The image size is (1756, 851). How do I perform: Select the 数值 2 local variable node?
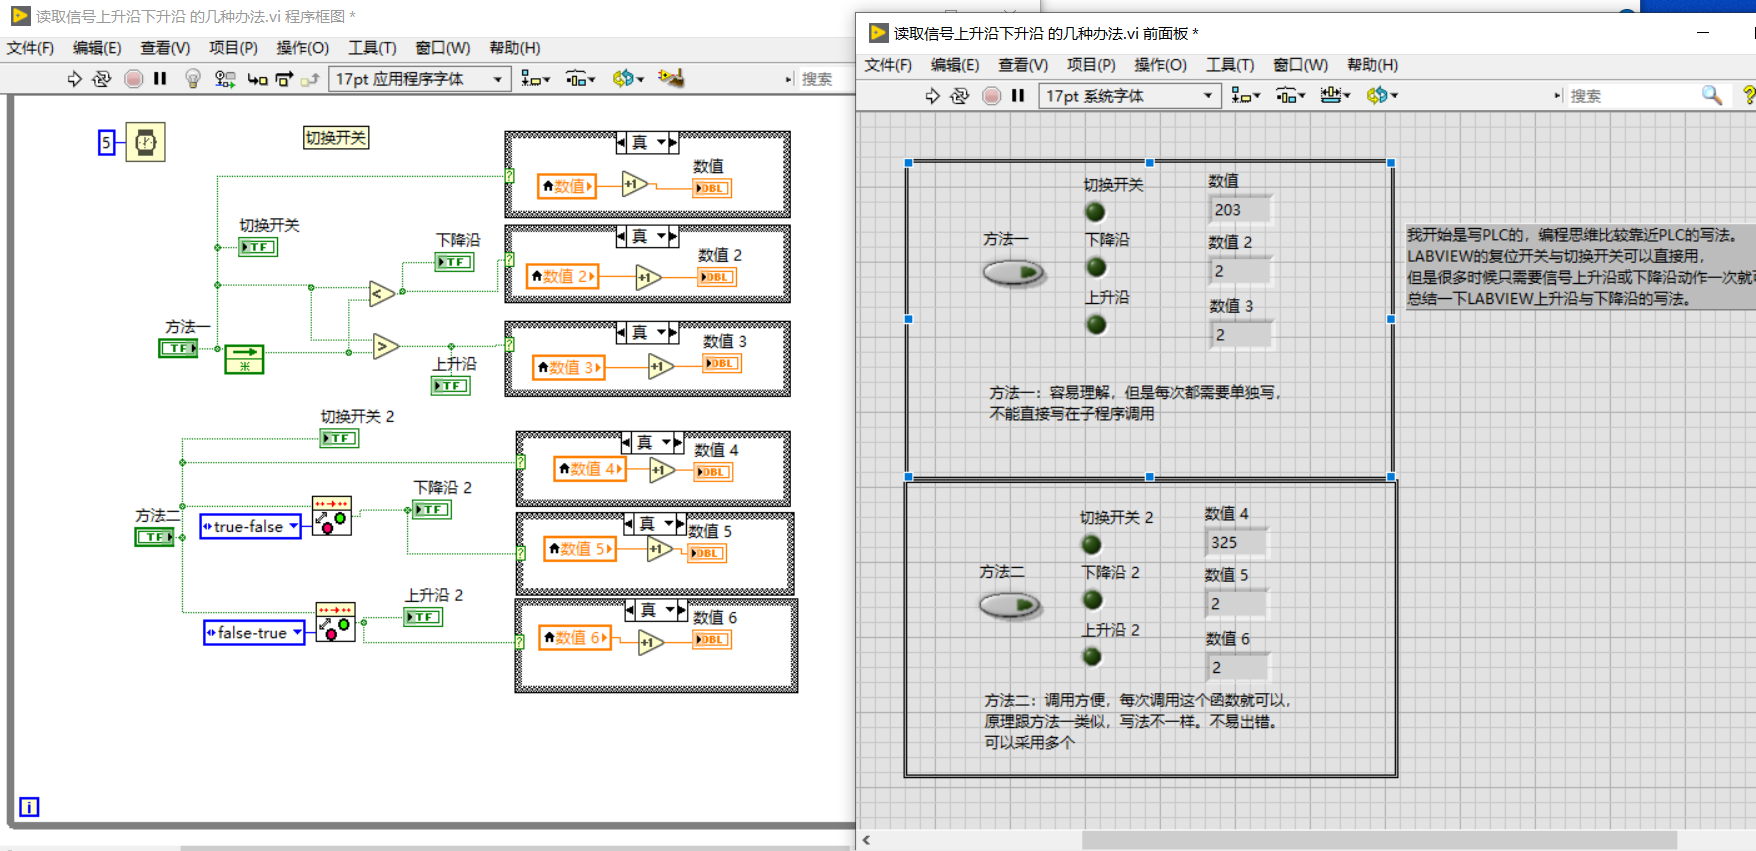[x=563, y=276]
